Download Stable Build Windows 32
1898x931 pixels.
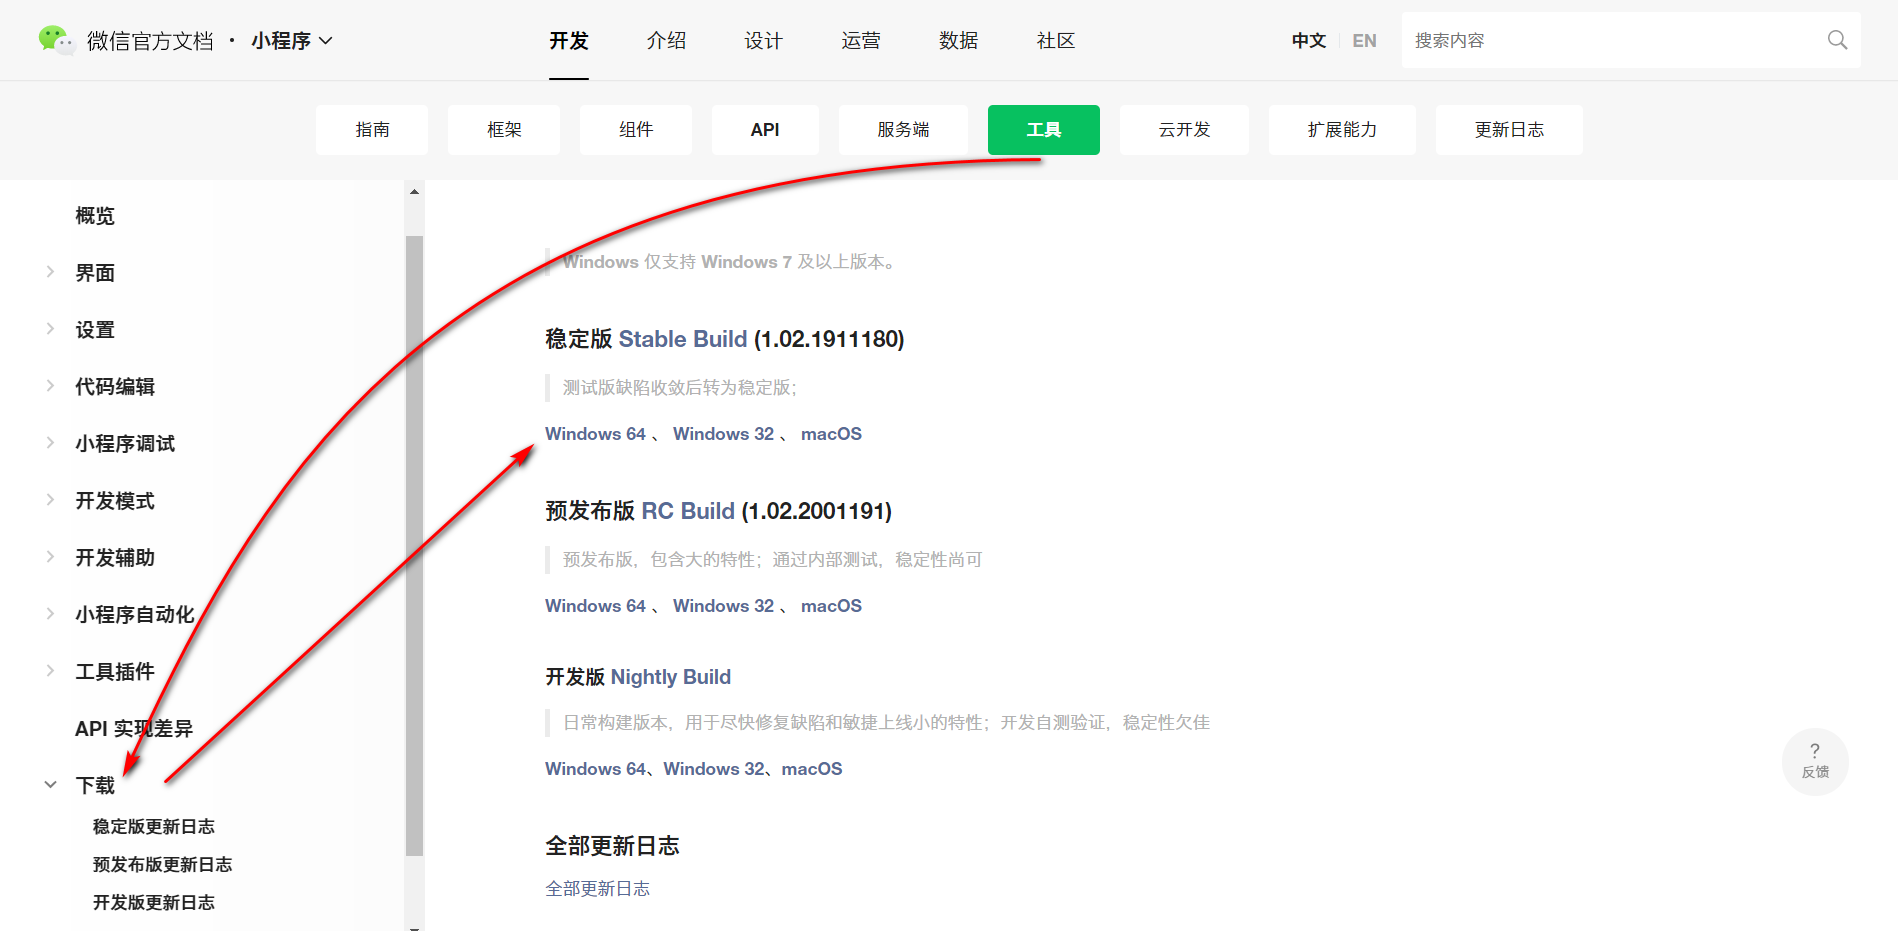723,434
